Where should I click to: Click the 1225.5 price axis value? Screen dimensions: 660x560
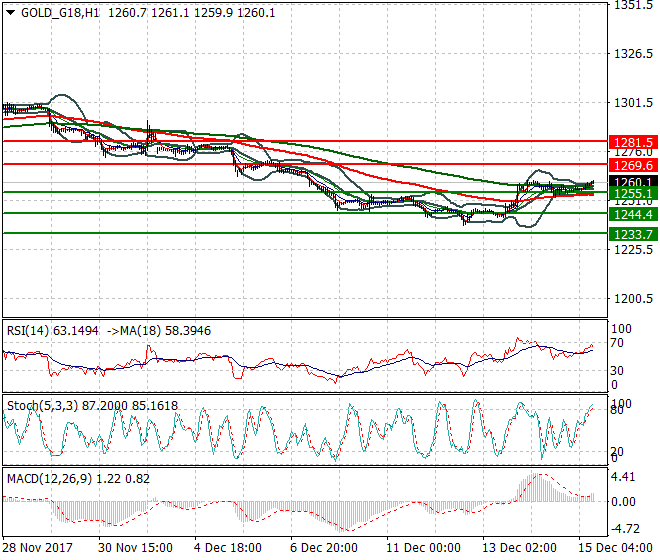pos(634,250)
